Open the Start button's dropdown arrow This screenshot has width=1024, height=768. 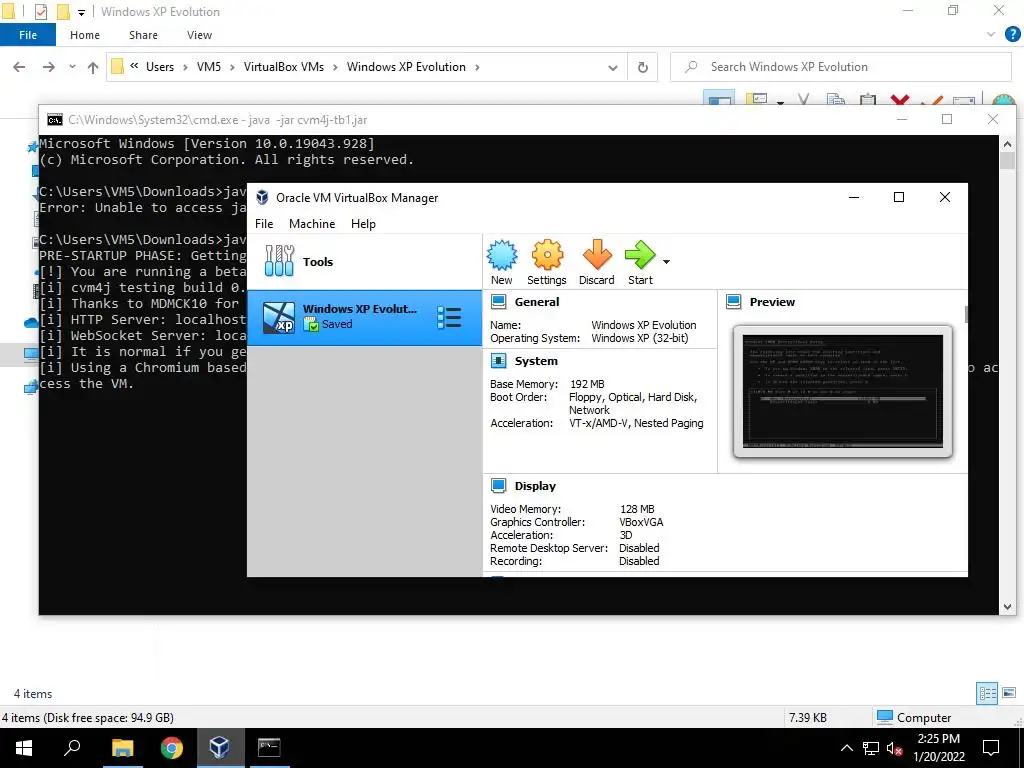(x=666, y=262)
